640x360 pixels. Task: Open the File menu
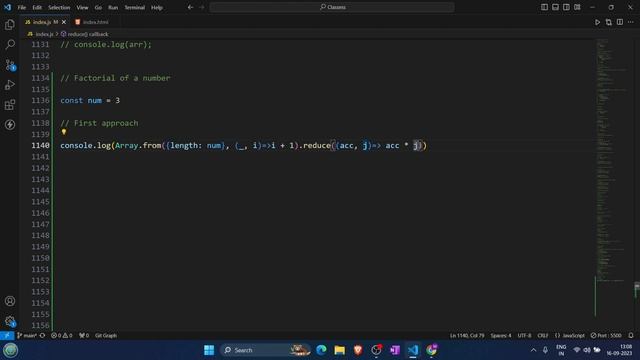click(22, 7)
